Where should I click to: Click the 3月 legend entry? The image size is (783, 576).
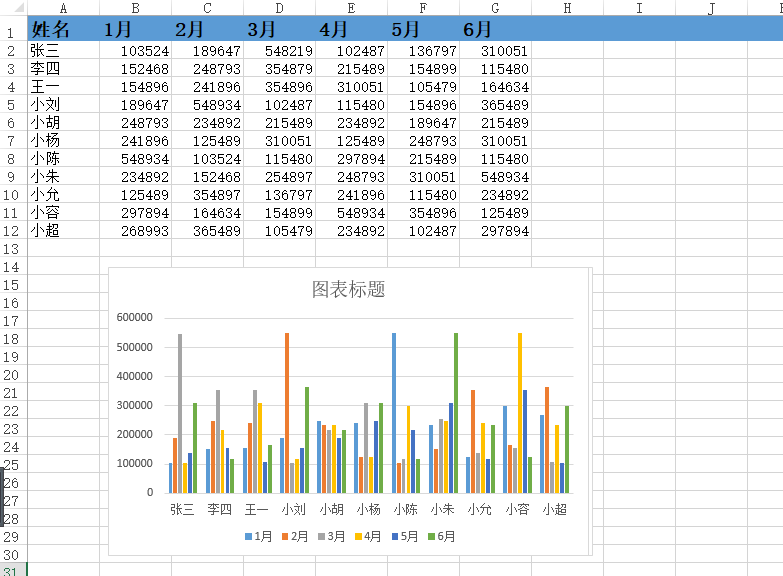point(332,537)
